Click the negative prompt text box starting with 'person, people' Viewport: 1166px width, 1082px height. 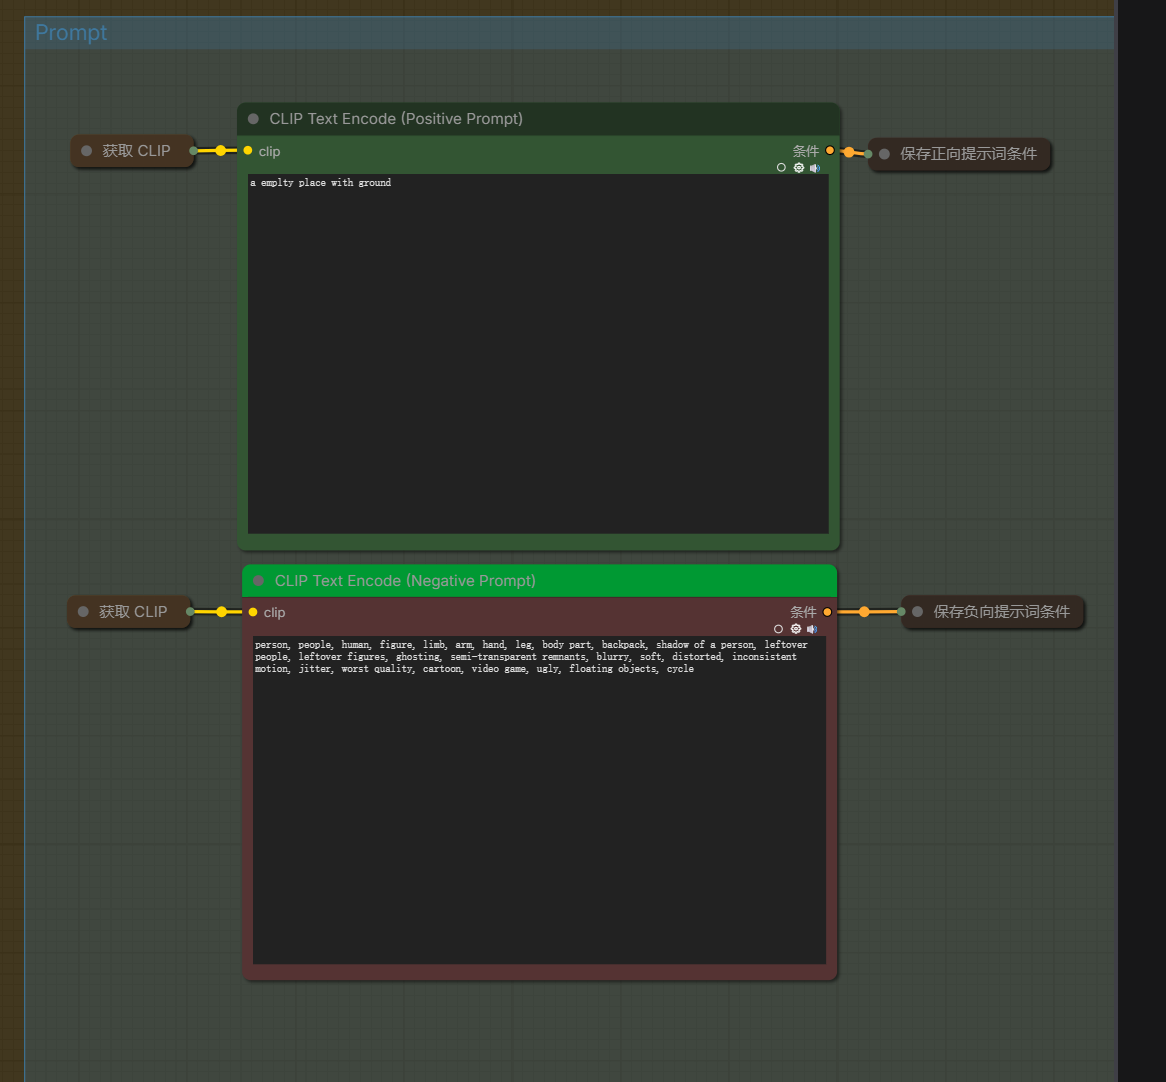[539, 800]
